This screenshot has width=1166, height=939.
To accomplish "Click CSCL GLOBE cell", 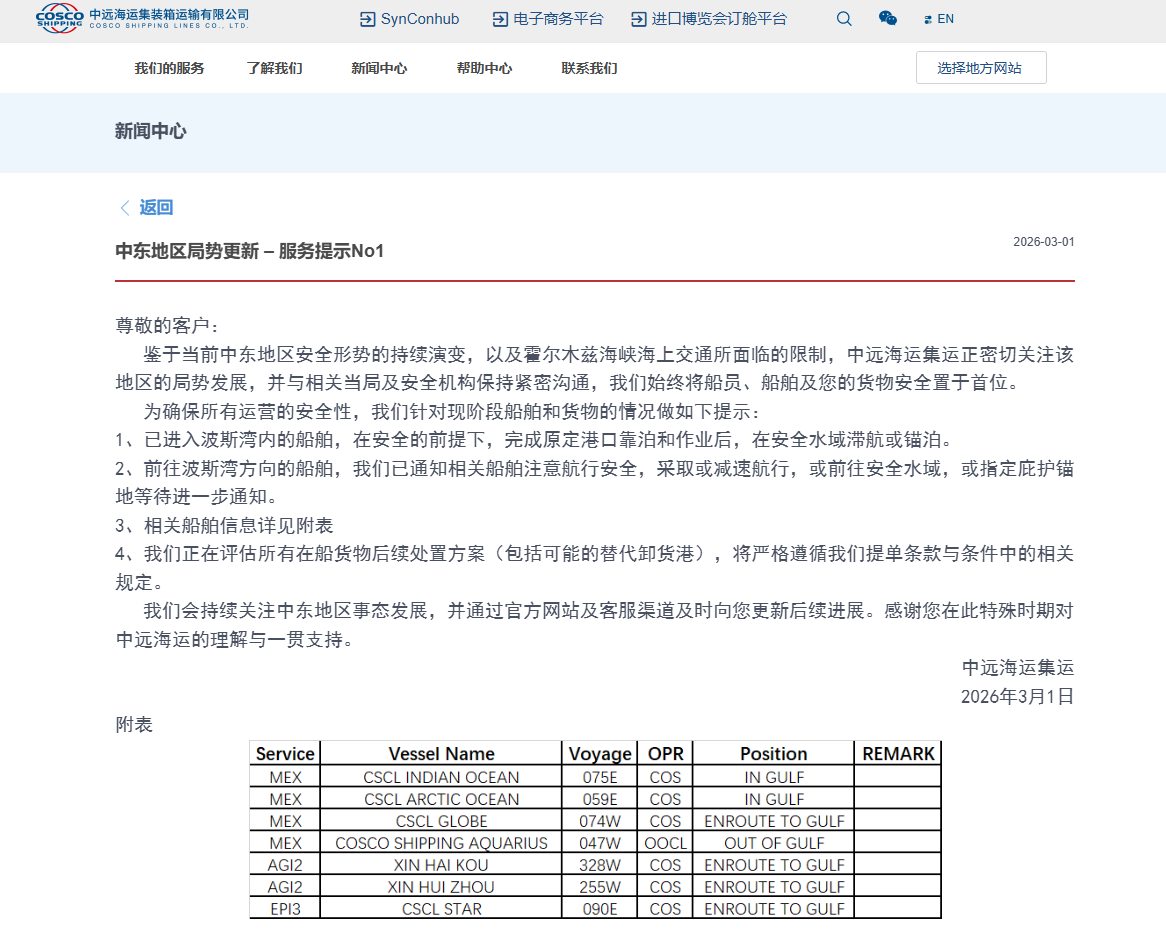I will (x=441, y=821).
